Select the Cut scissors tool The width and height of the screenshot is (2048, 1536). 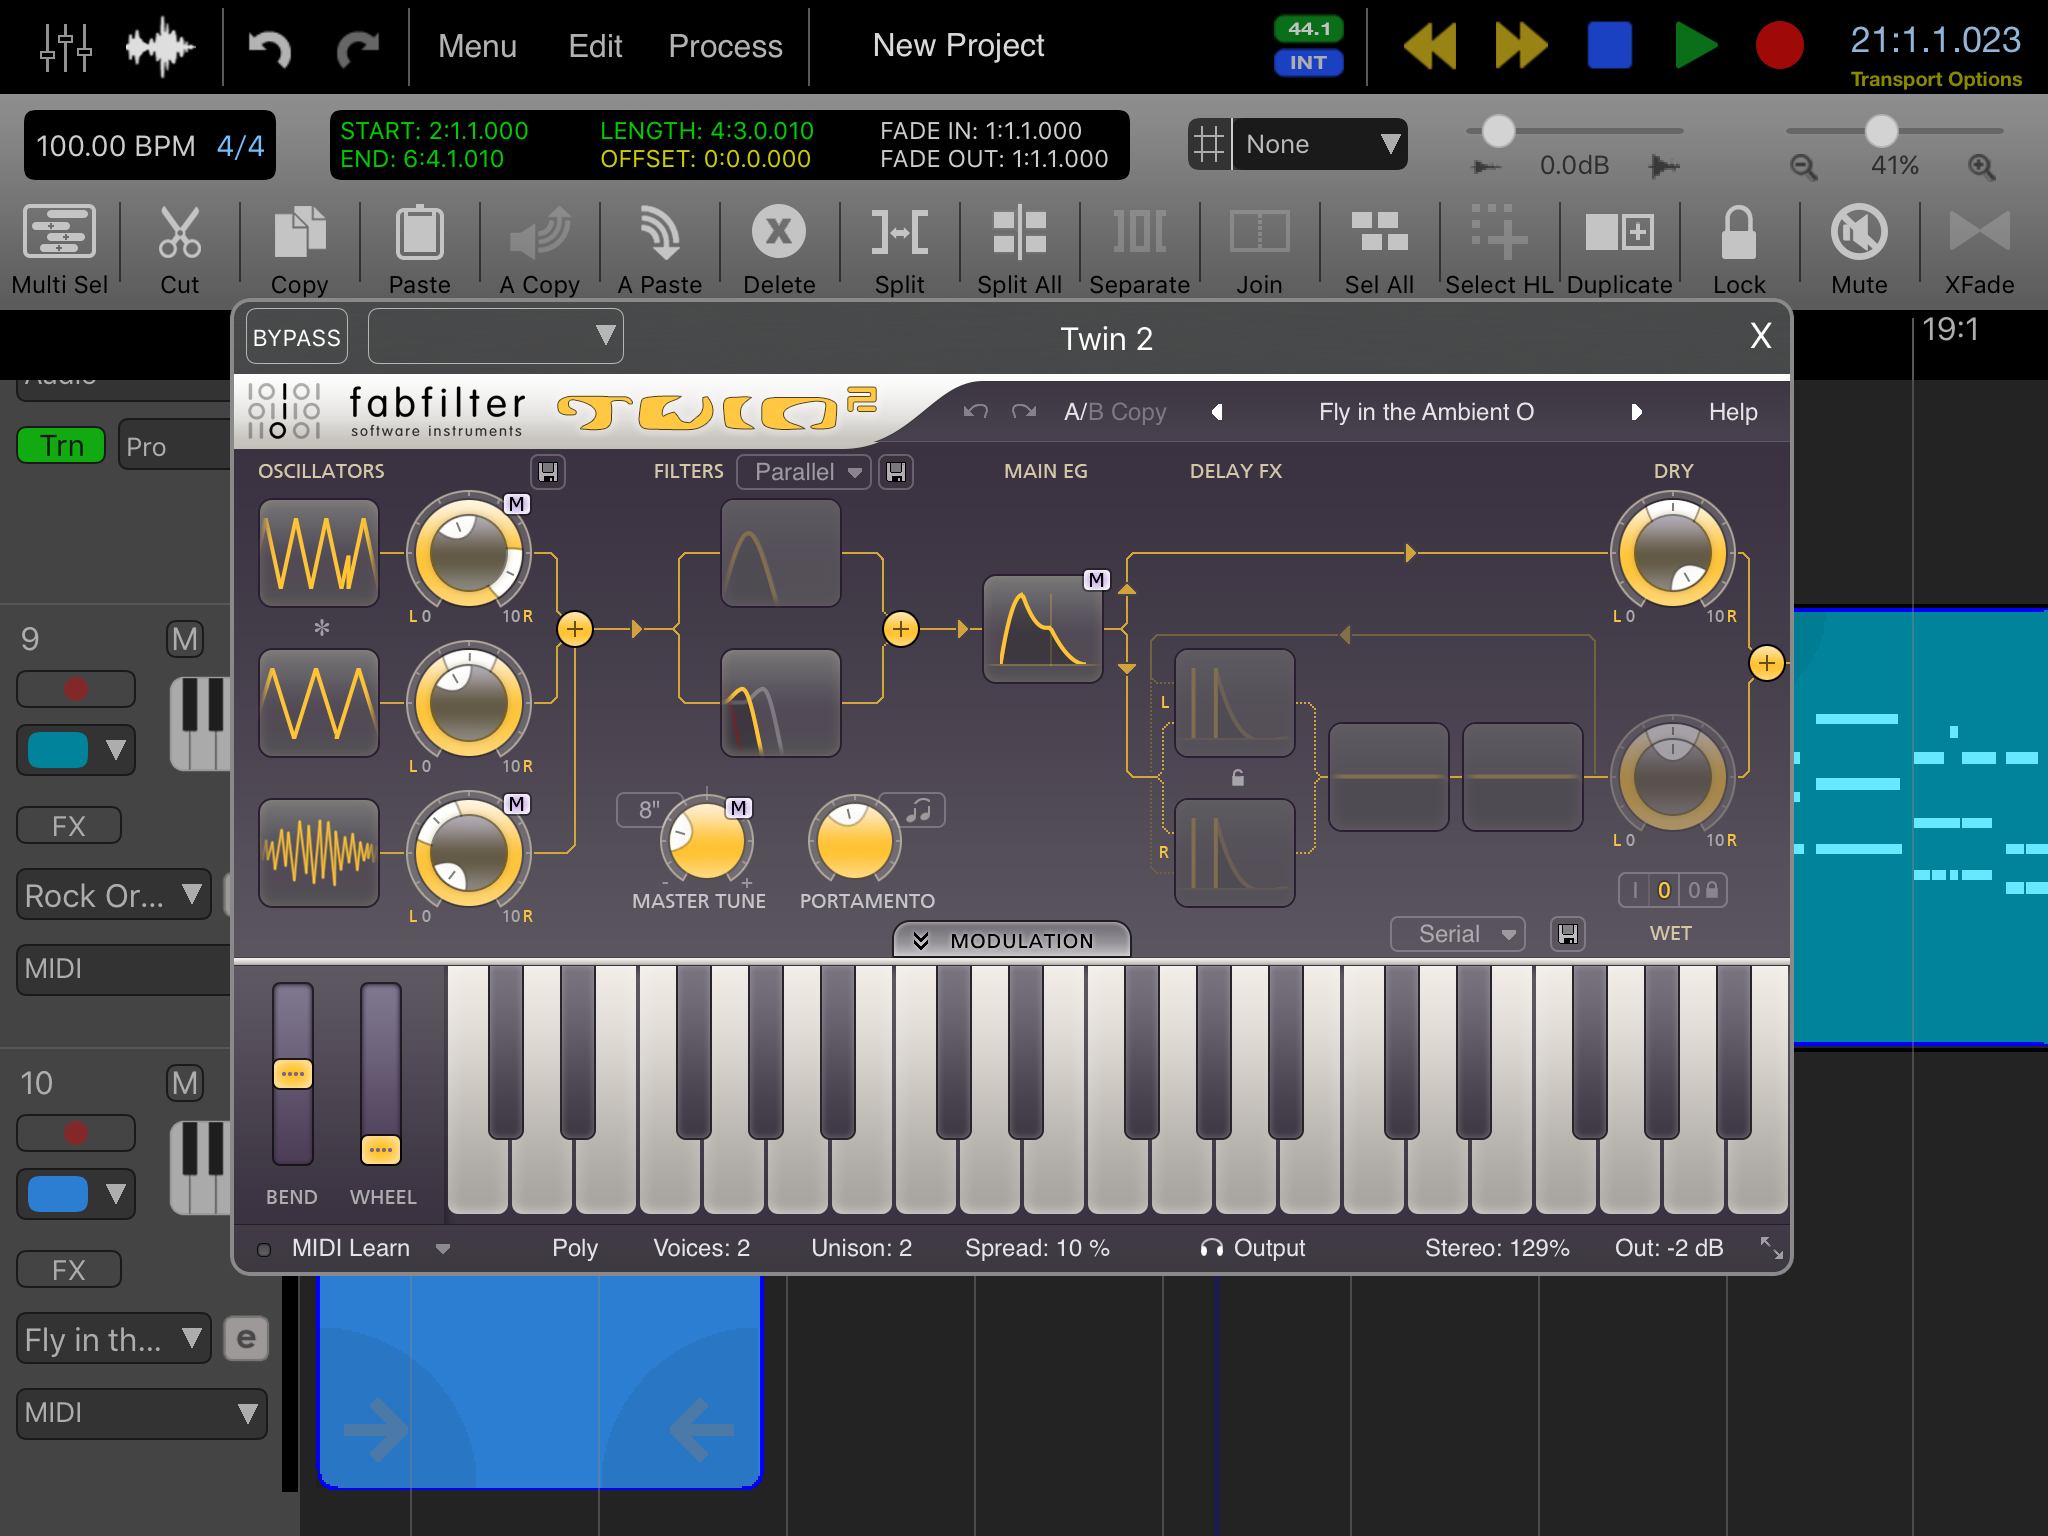click(180, 250)
